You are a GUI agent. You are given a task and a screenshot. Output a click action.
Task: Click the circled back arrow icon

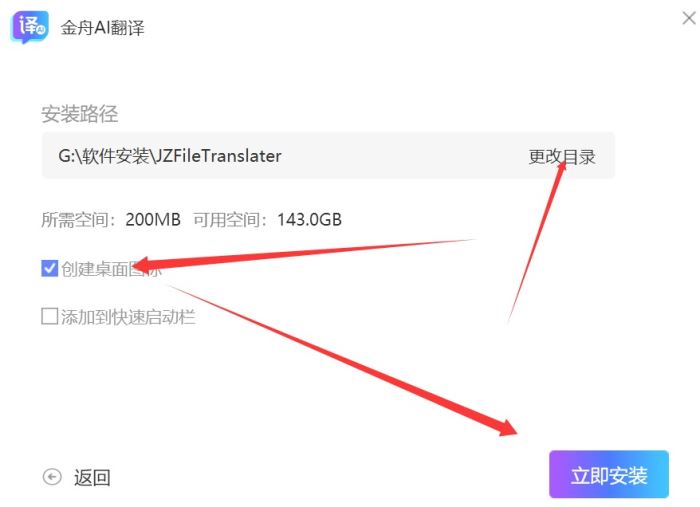click(x=52, y=477)
